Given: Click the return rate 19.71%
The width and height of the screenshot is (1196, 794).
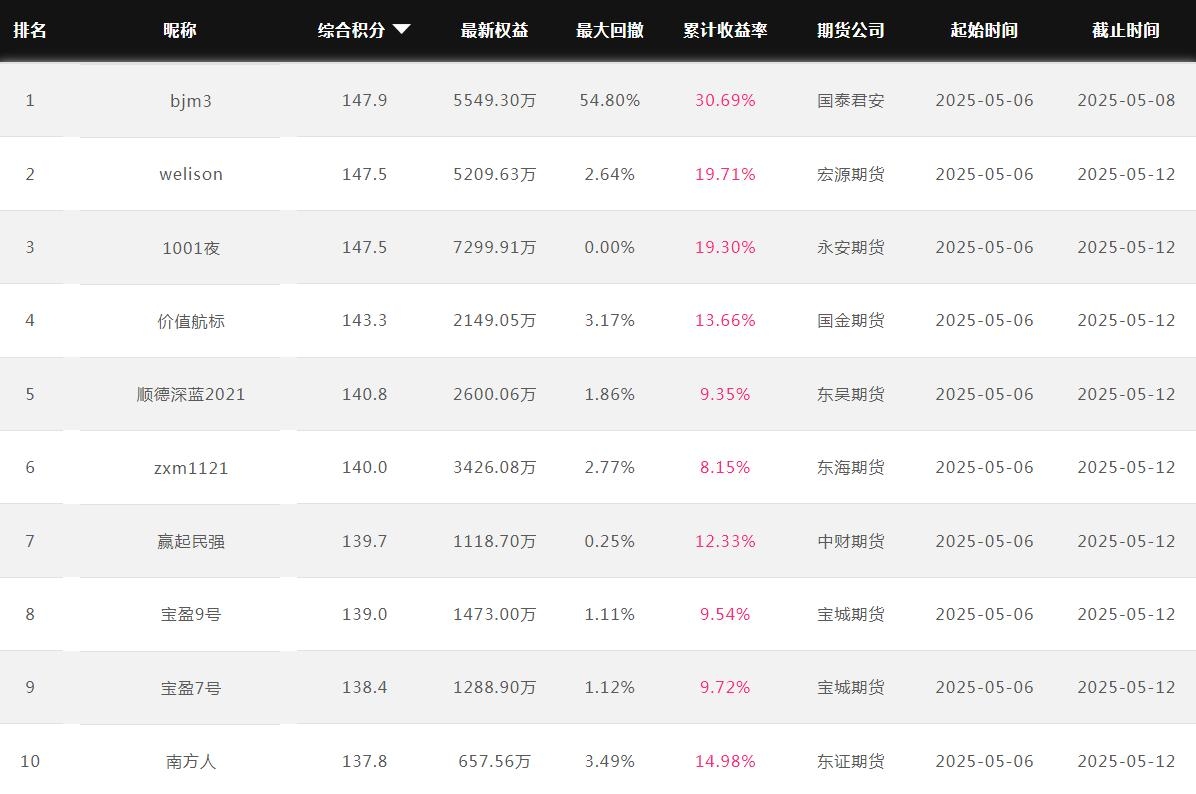Looking at the screenshot, I should (x=725, y=174).
